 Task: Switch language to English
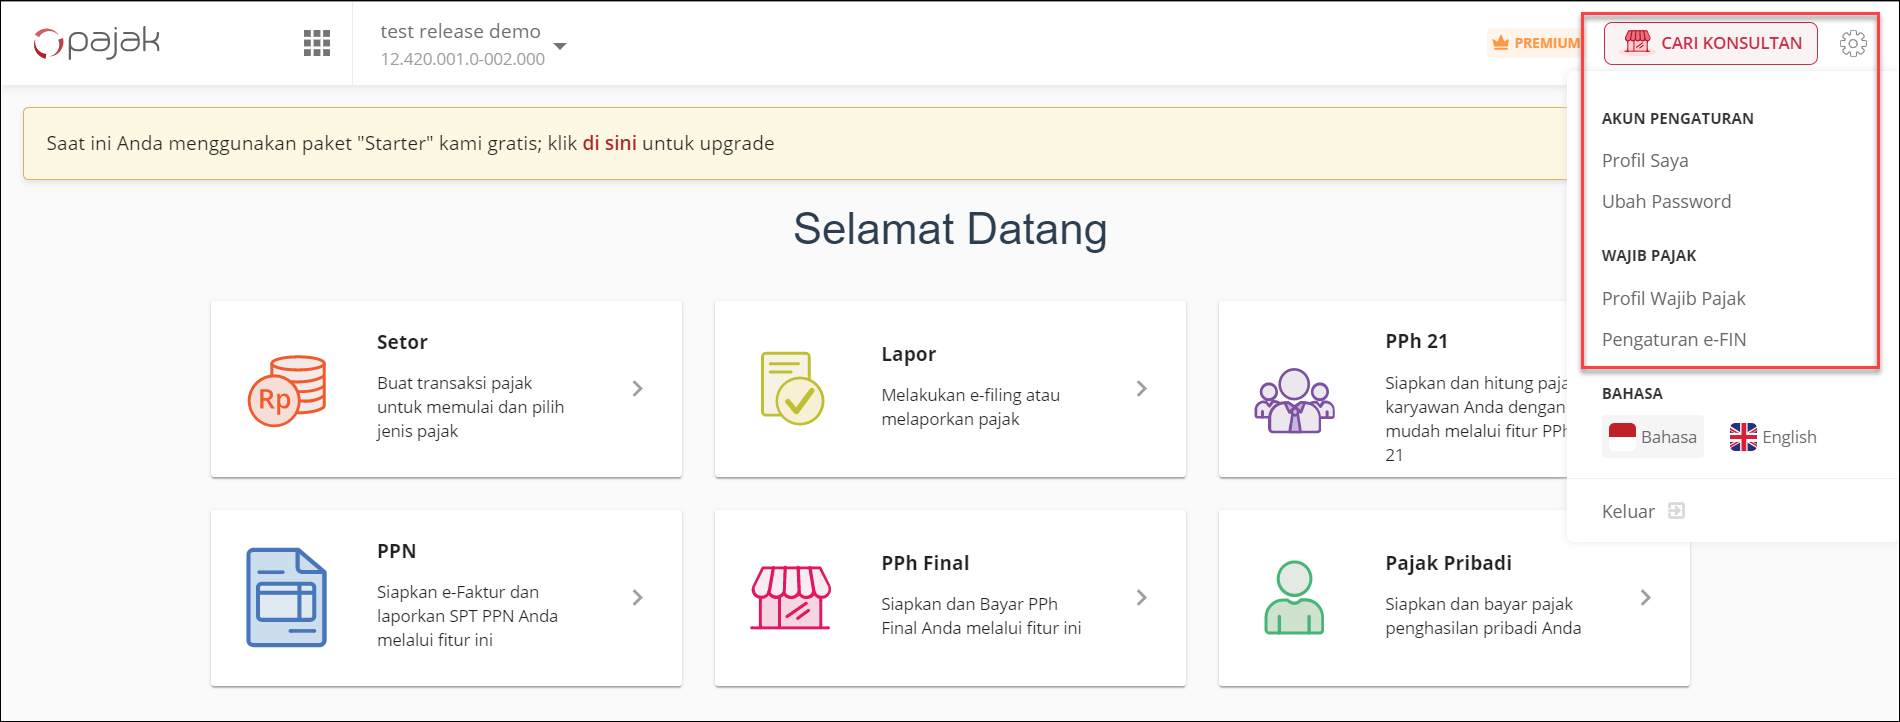tap(1773, 437)
